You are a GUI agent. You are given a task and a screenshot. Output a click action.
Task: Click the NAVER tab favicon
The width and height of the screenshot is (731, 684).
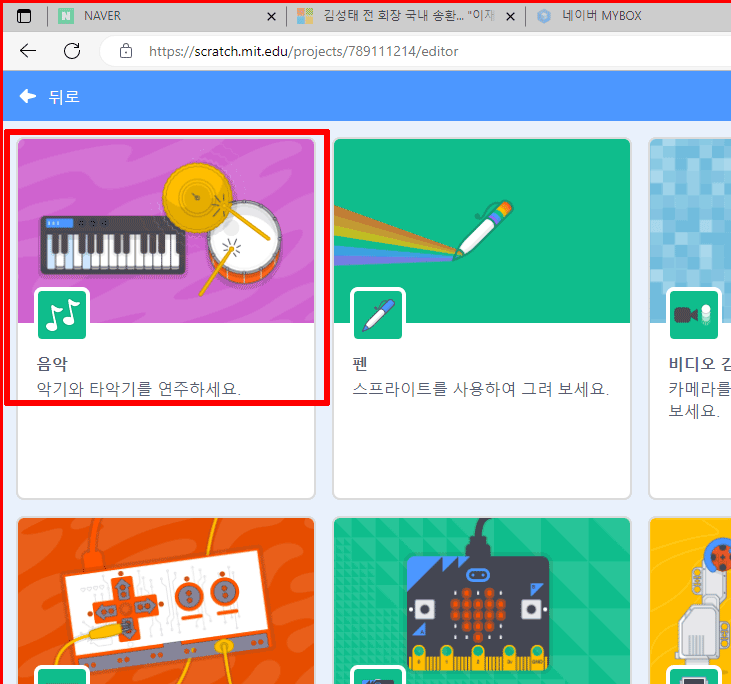tap(66, 16)
